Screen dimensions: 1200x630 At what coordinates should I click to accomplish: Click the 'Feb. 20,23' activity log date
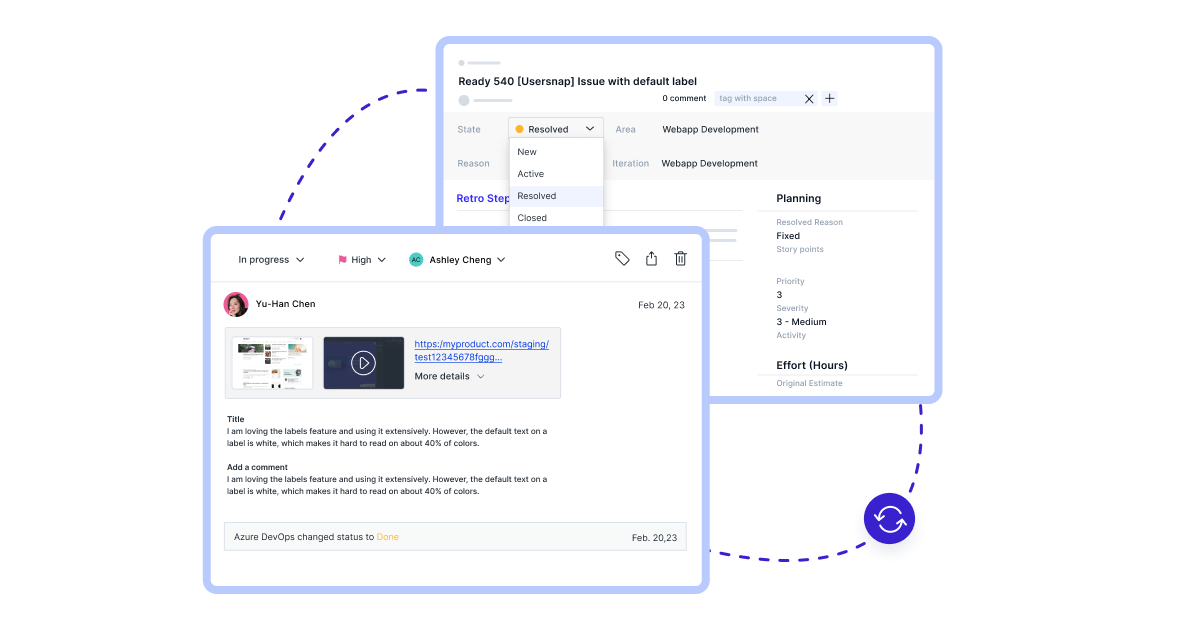[x=654, y=538]
